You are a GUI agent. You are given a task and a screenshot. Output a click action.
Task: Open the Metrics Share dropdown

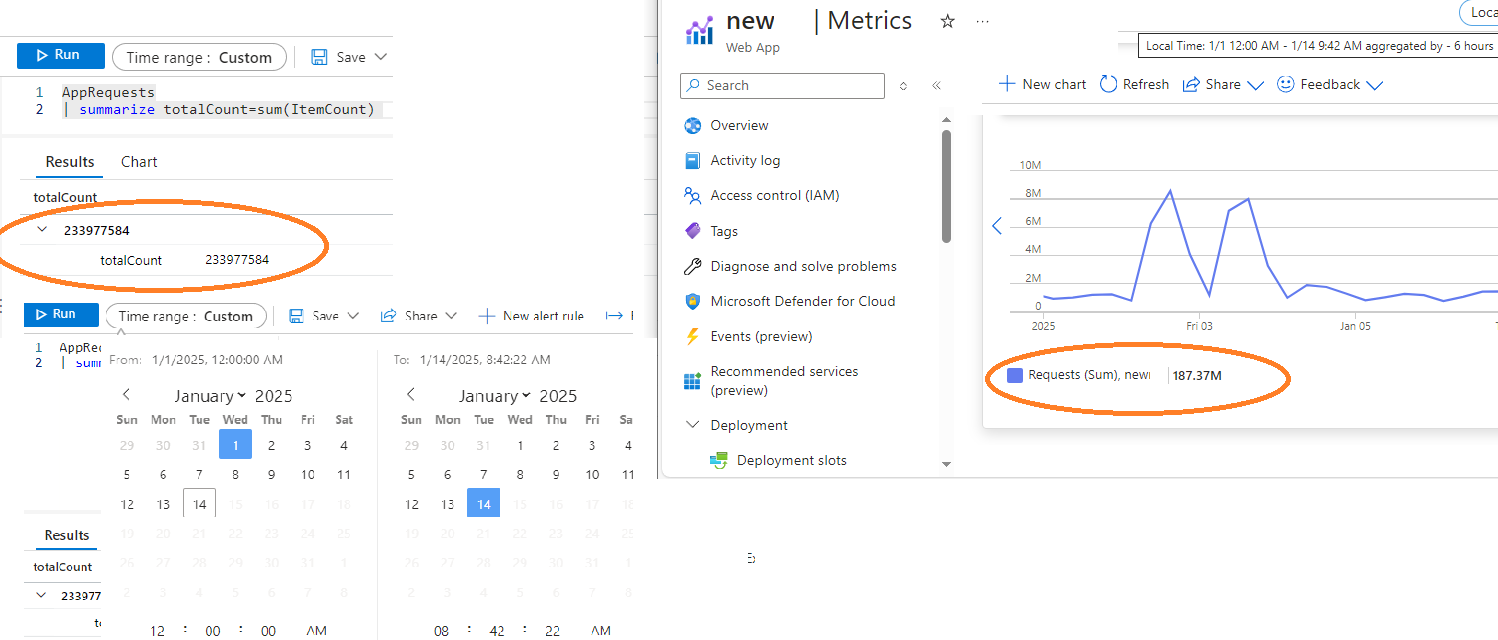[x=1223, y=84]
